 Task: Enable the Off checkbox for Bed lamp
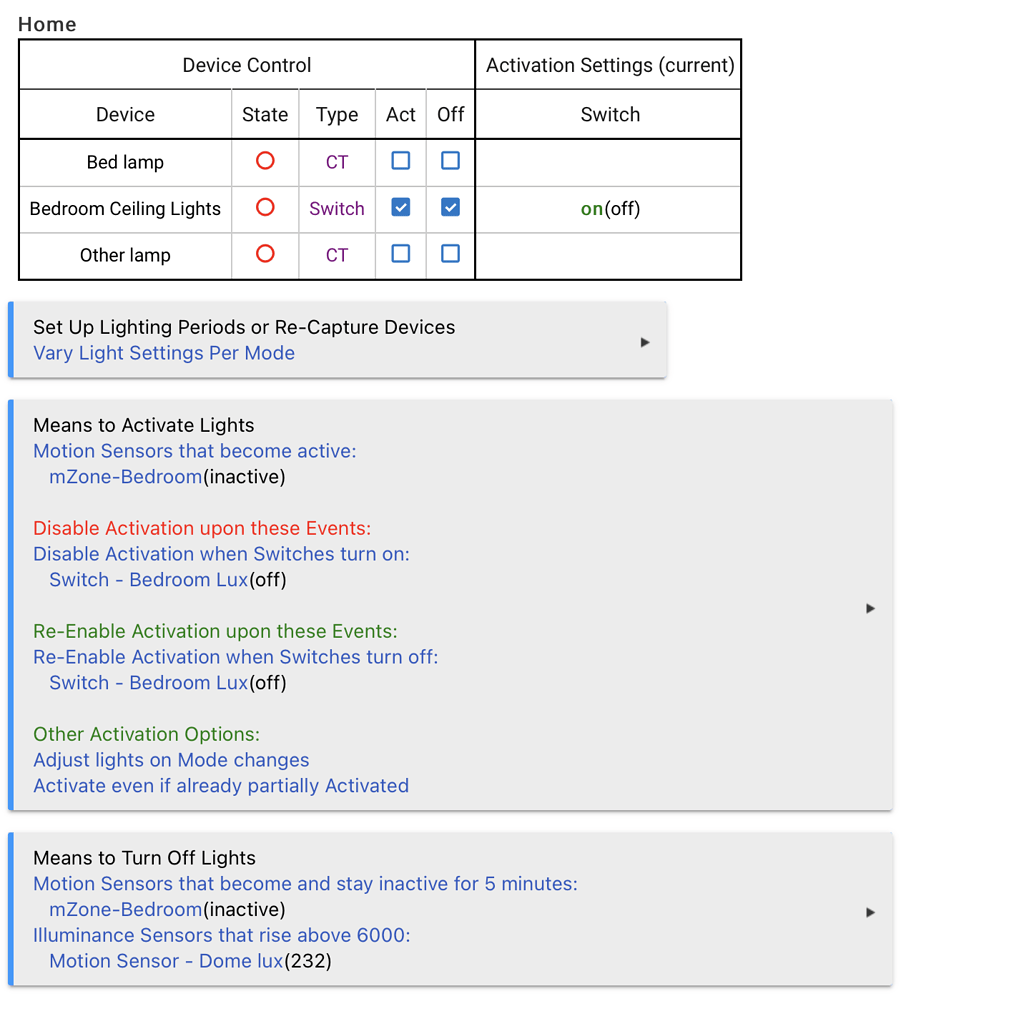(x=451, y=161)
